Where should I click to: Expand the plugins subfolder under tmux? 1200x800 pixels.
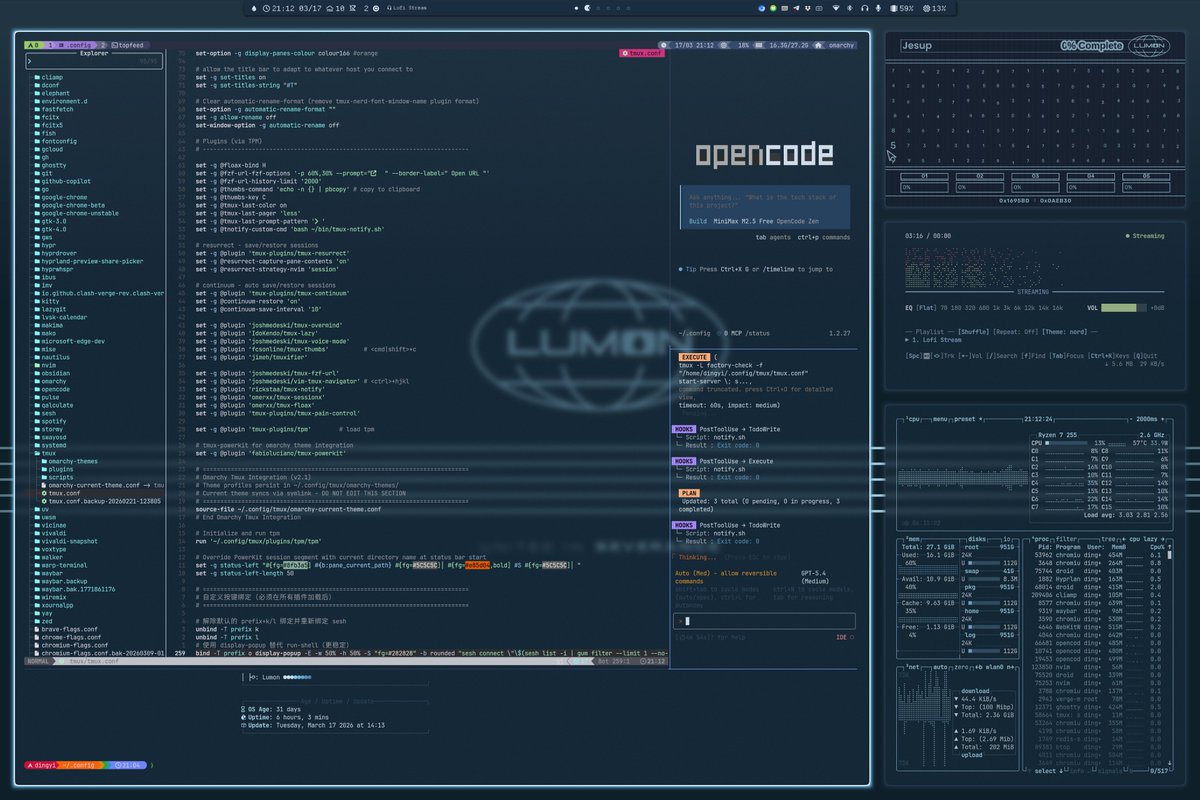pyautogui.click(x=57, y=469)
